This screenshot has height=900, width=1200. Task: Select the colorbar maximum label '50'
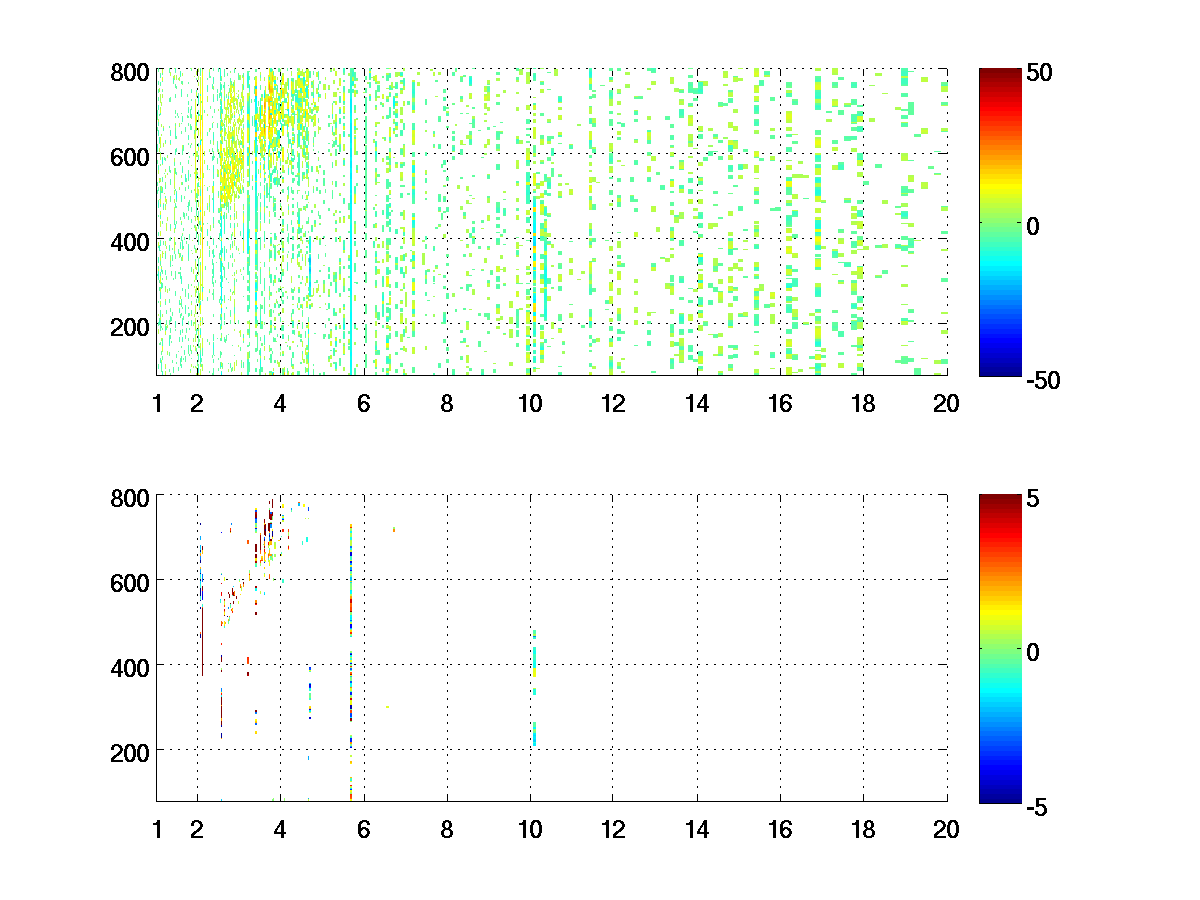[1039, 73]
